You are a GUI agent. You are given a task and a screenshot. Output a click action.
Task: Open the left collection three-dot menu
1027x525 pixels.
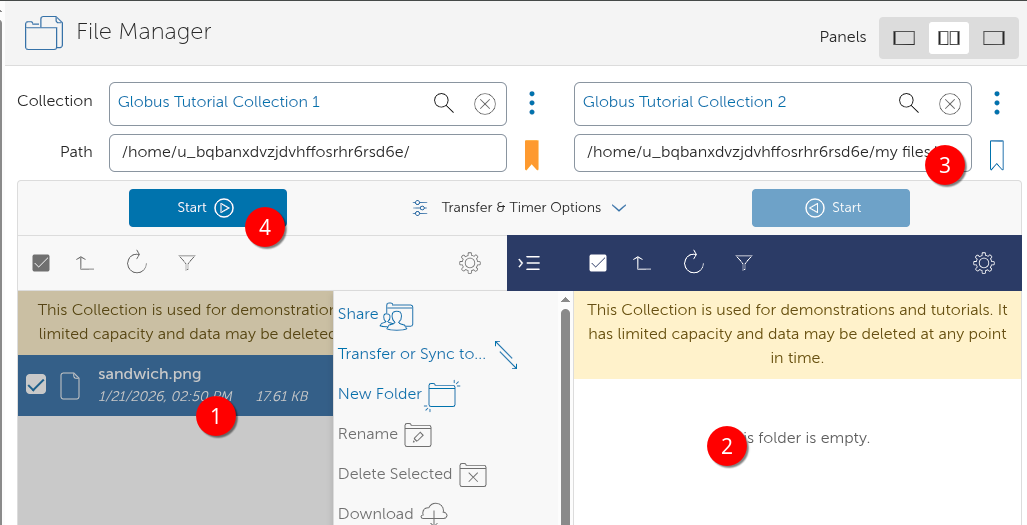click(x=532, y=103)
